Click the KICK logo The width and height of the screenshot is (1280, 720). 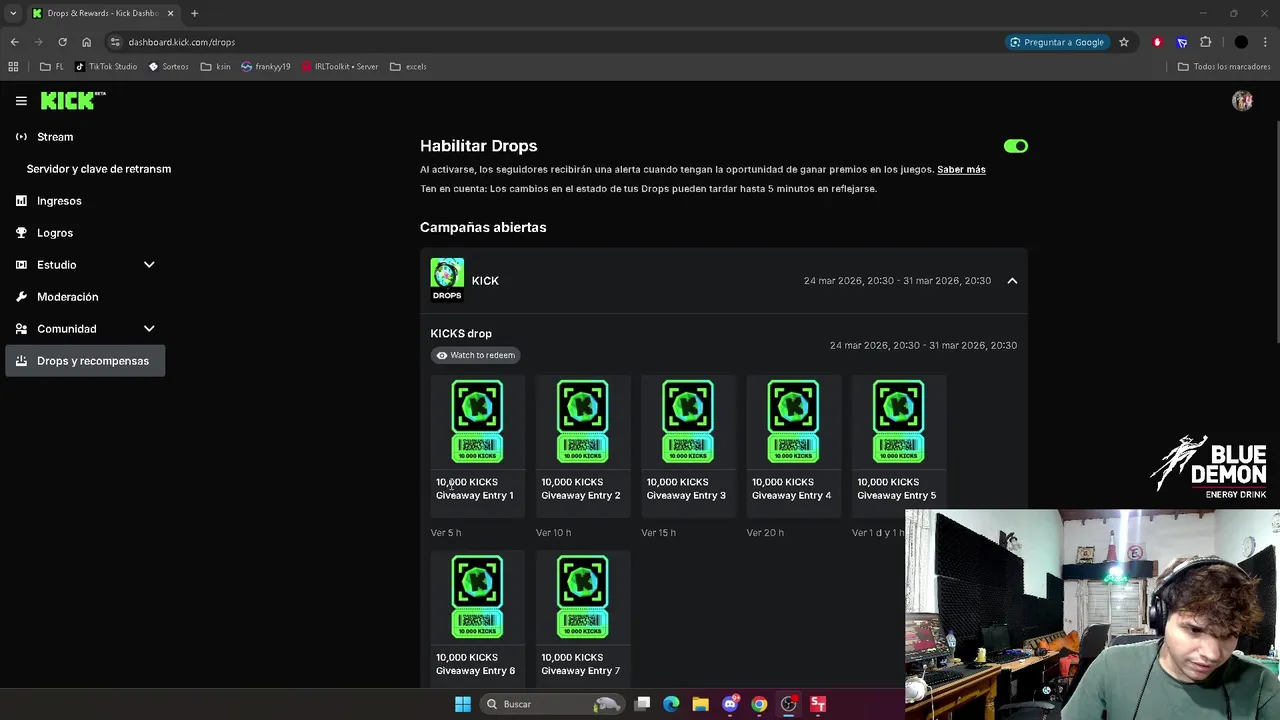(73, 100)
